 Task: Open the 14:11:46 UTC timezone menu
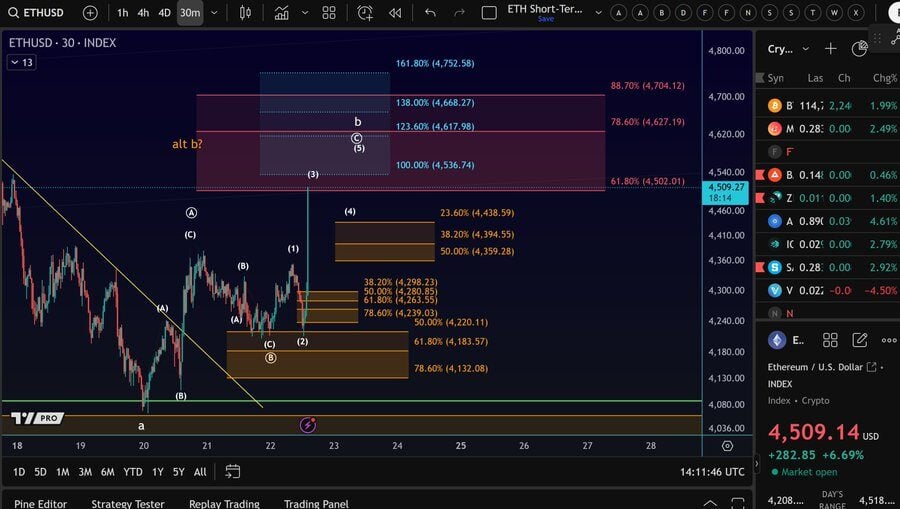[x=712, y=472]
